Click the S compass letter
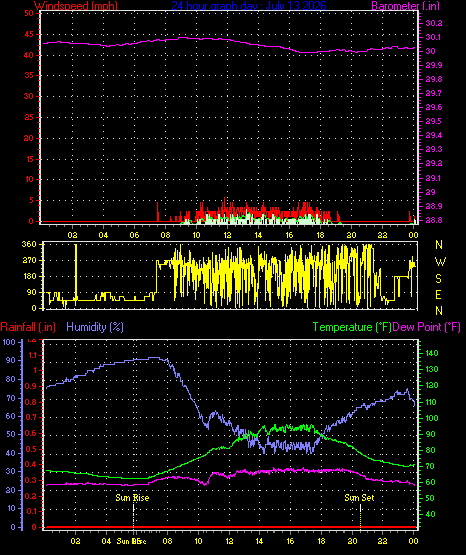Image resolution: width=466 pixels, height=555 pixels. [438, 279]
